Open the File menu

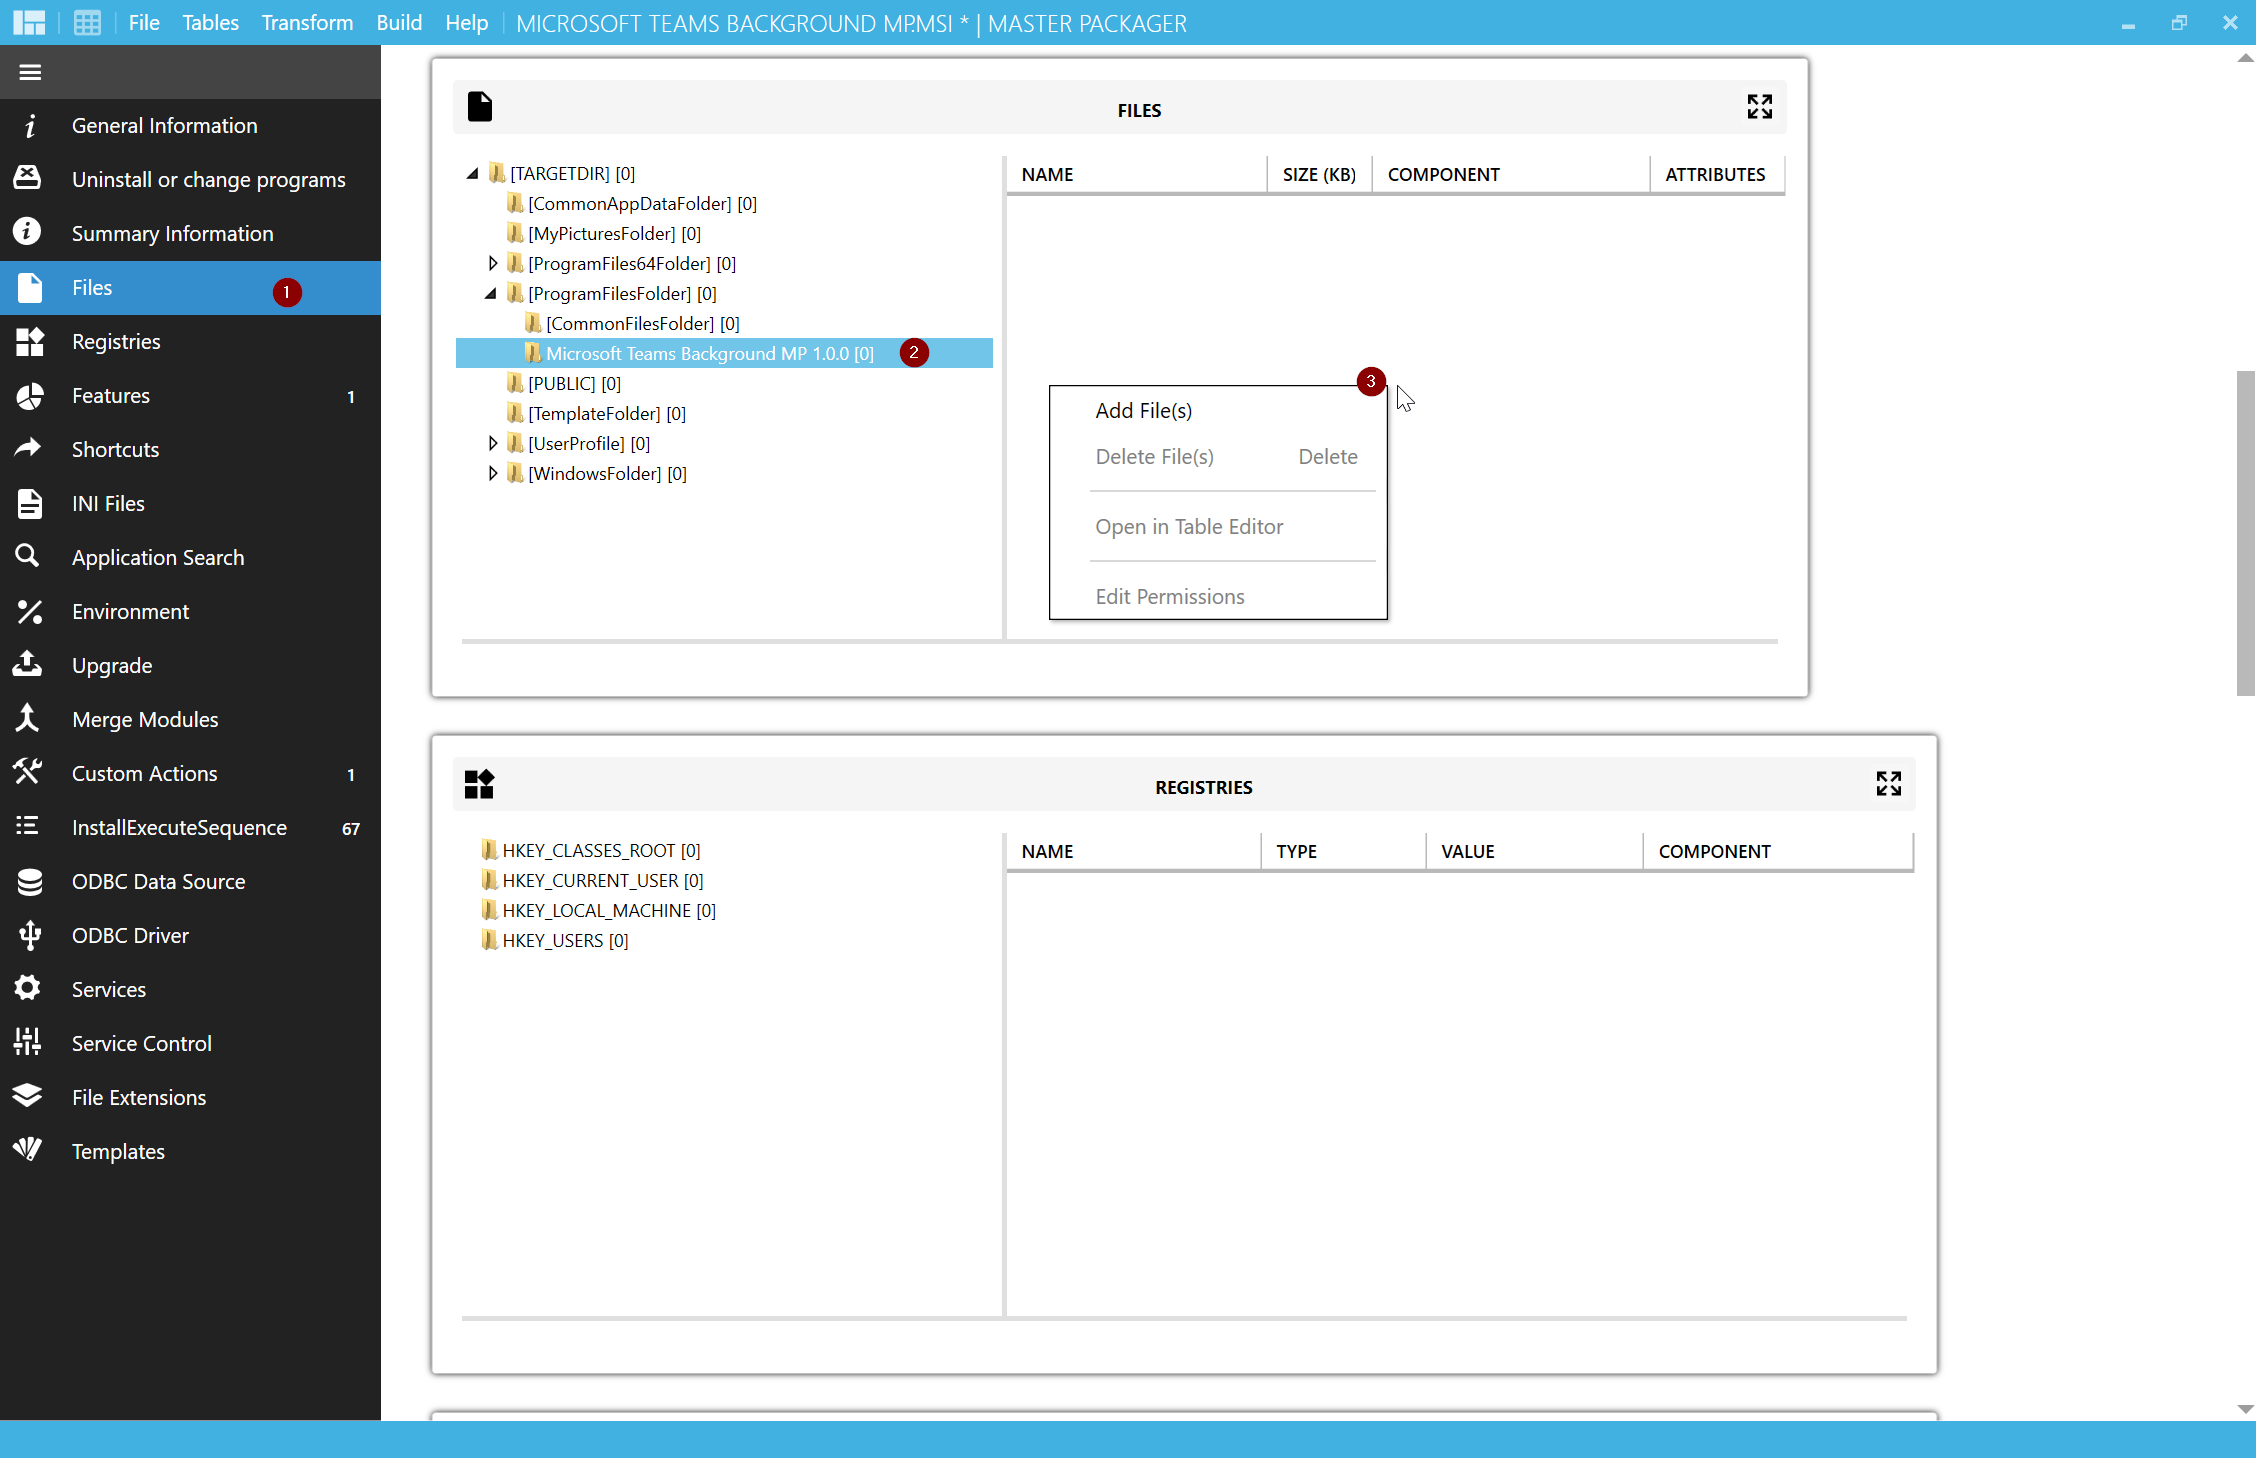(x=144, y=22)
